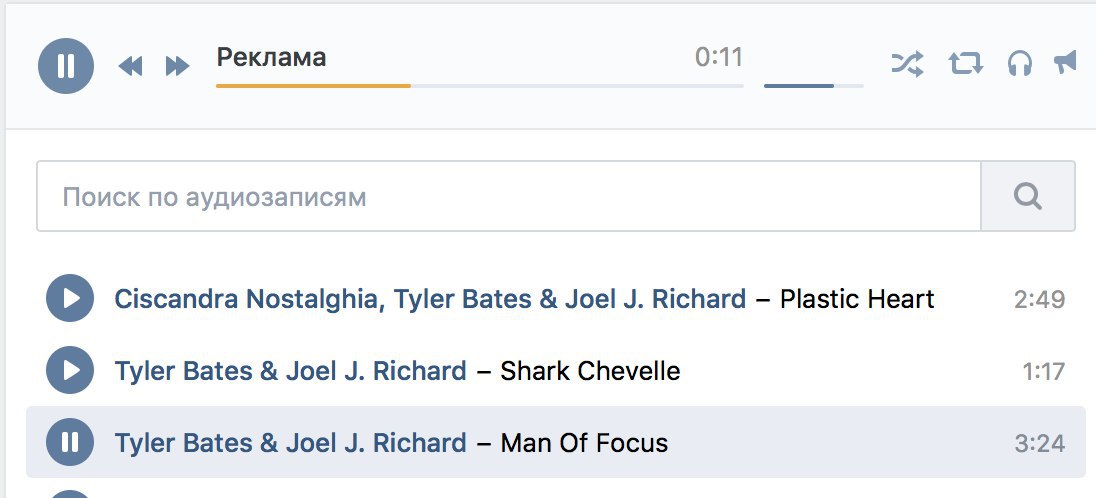Click the Man Of Focus duration 3:24
Screen dimensions: 1096x498
[1039, 443]
